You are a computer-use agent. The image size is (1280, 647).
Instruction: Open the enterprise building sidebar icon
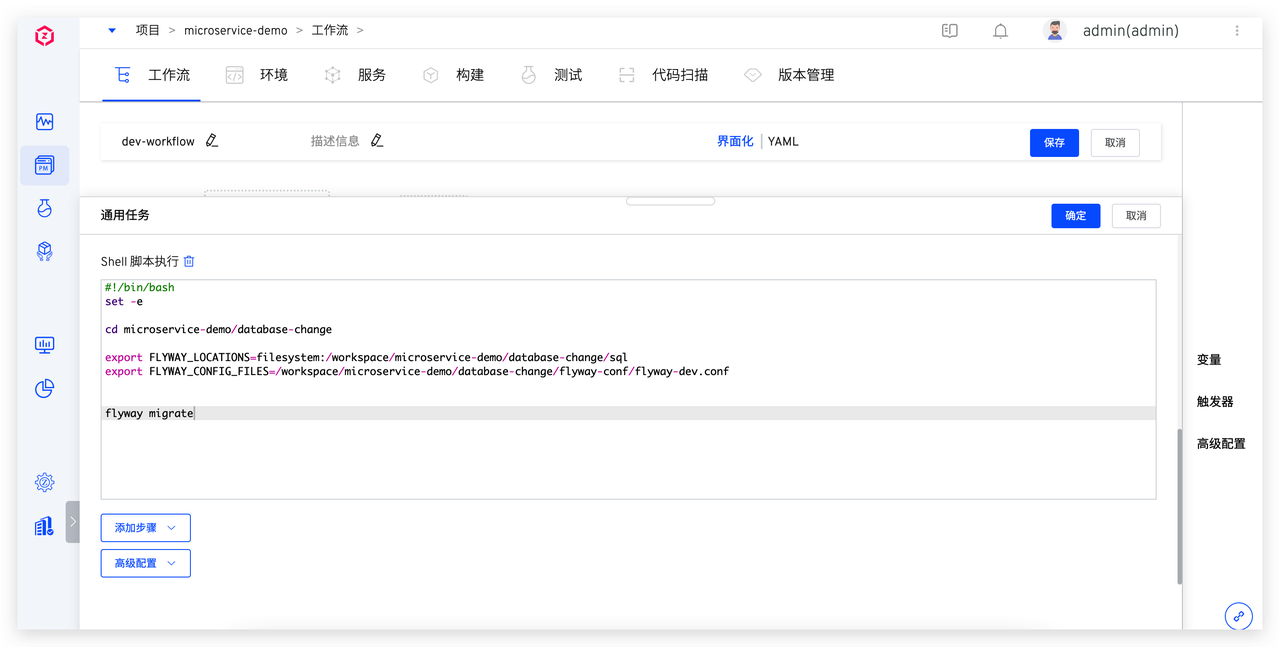pyautogui.click(x=44, y=526)
